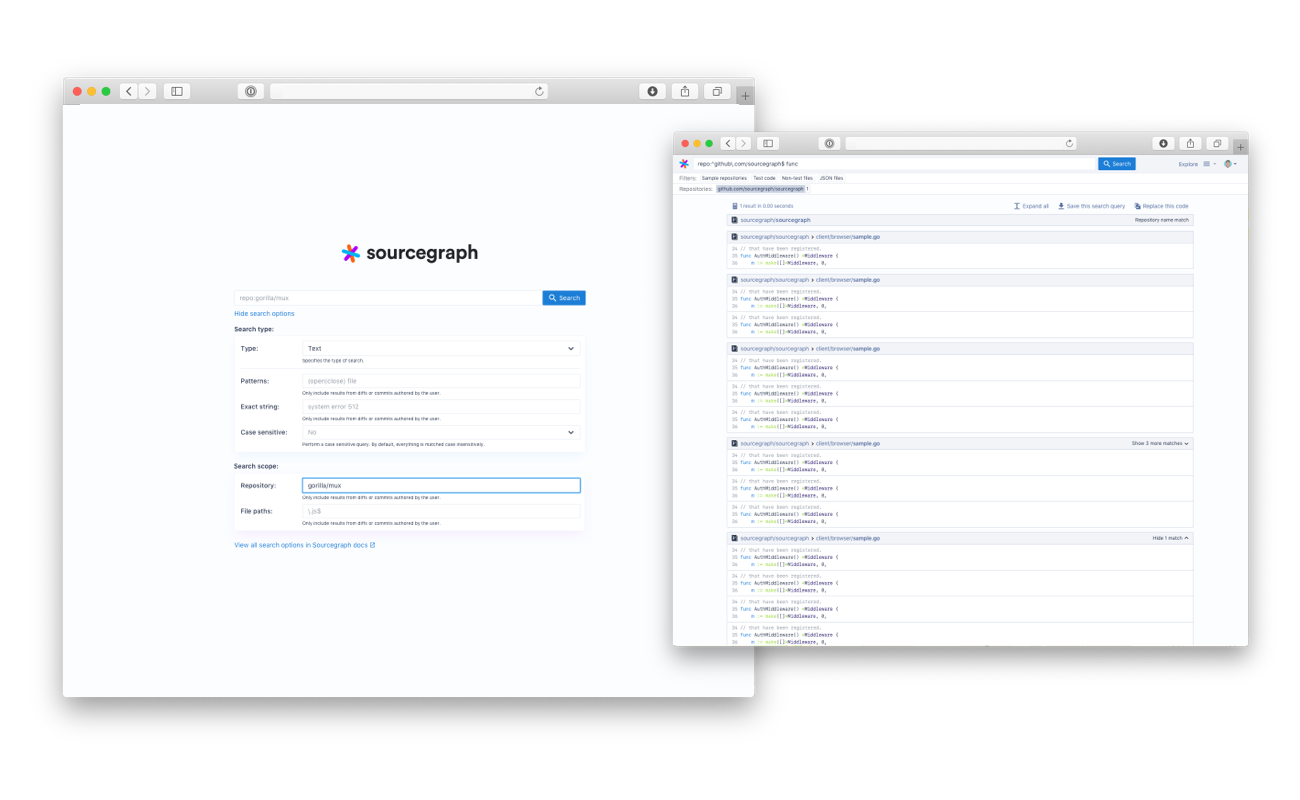Apply the Text code filter
The width and height of the screenshot is (1300, 800).
click(x=764, y=178)
